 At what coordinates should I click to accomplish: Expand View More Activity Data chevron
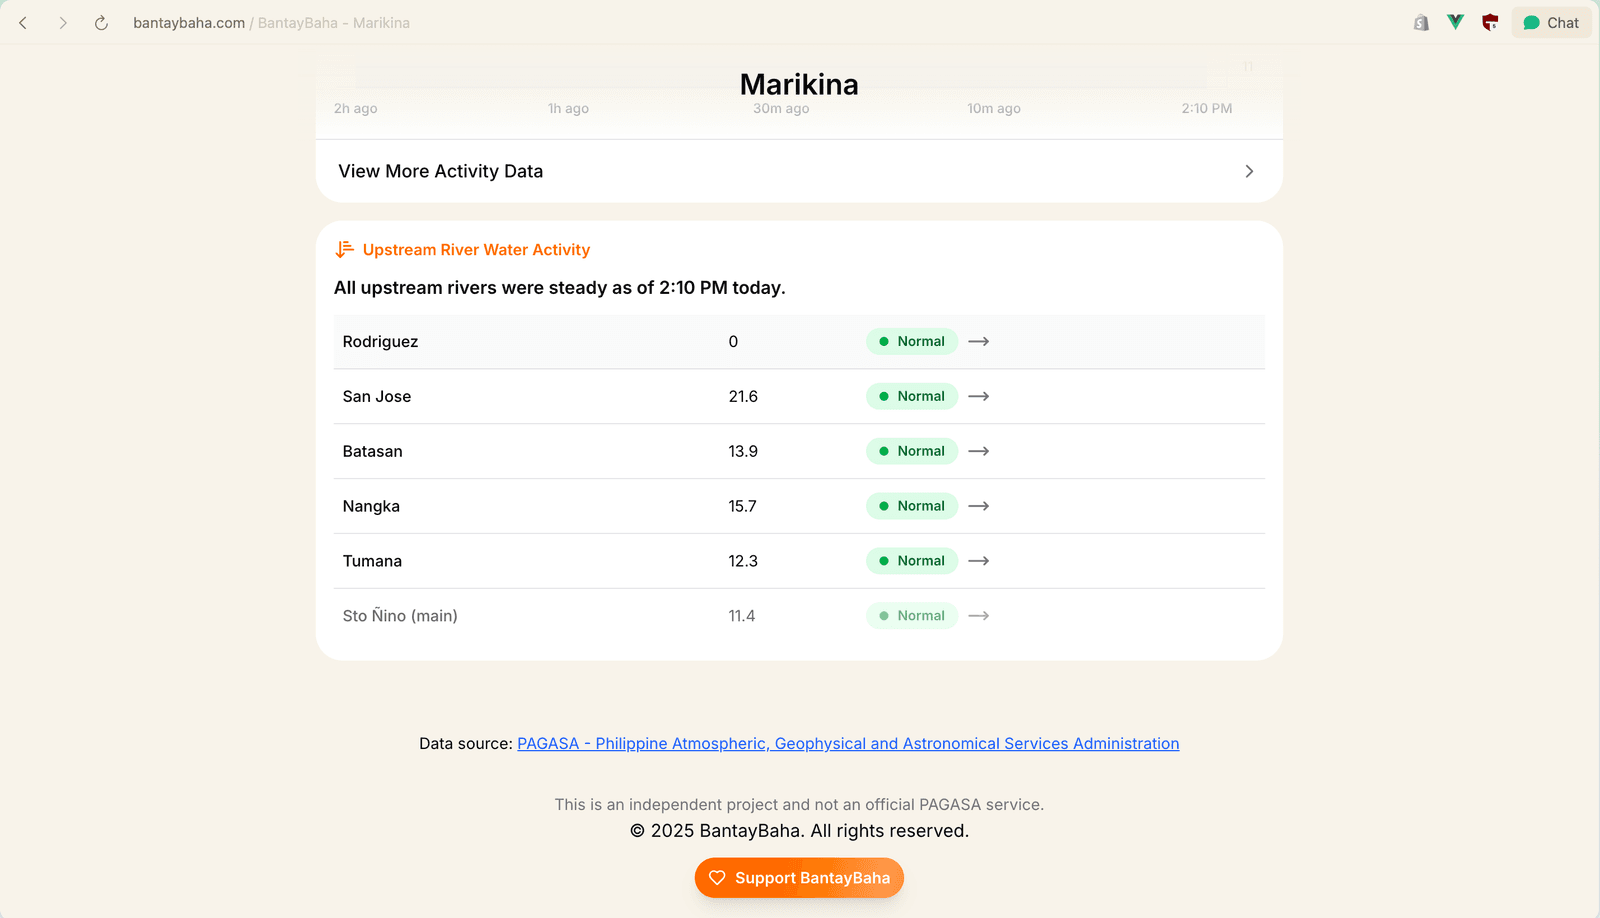[1249, 172]
